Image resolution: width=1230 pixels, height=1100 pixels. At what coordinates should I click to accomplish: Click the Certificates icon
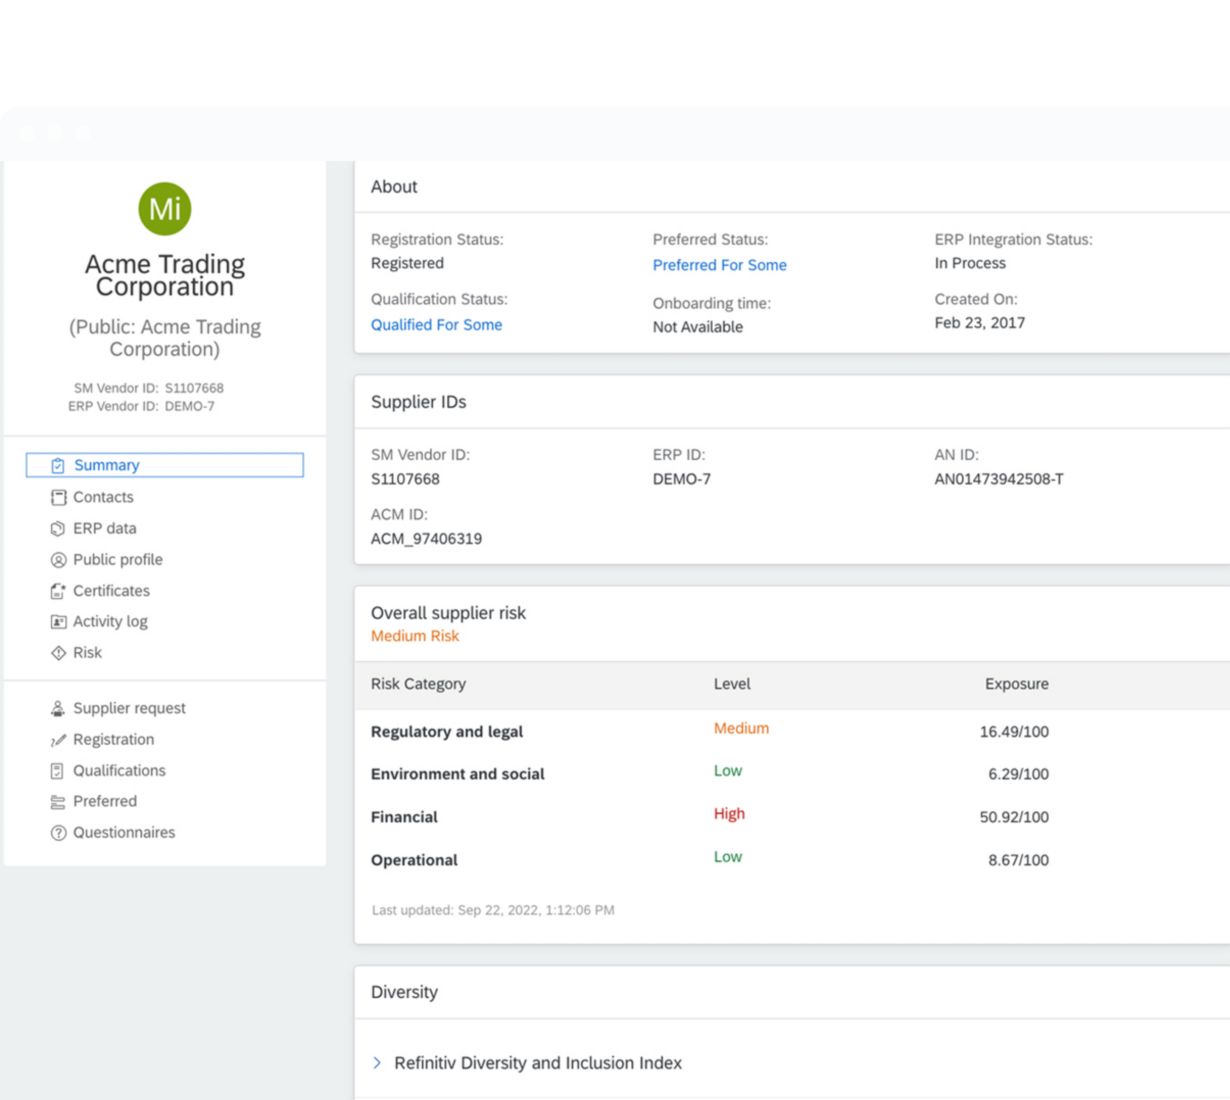58,591
